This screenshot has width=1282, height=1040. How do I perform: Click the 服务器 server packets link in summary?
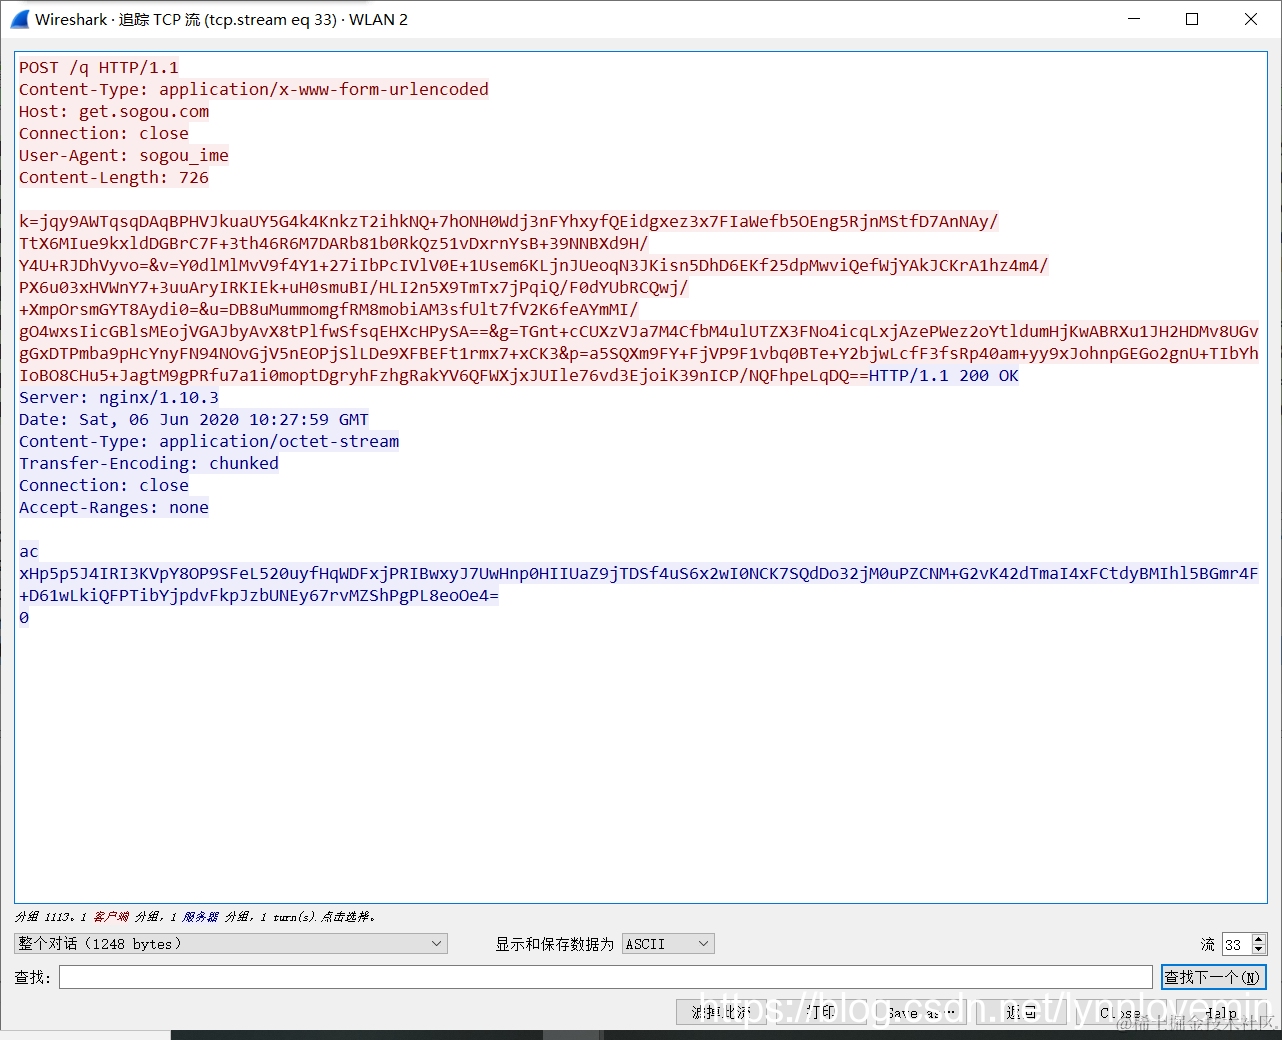[201, 917]
